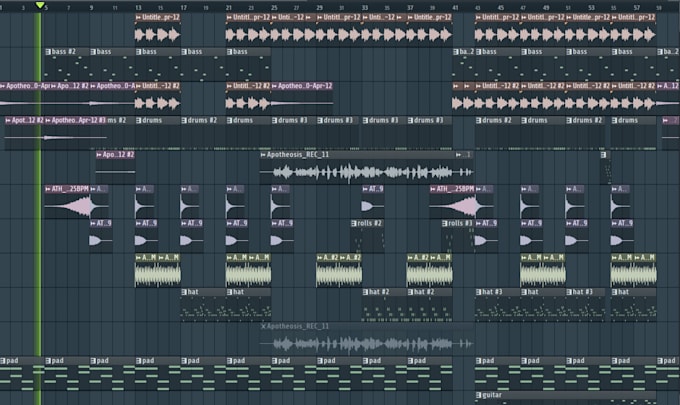Click the green playhead position marker

(39, 5)
